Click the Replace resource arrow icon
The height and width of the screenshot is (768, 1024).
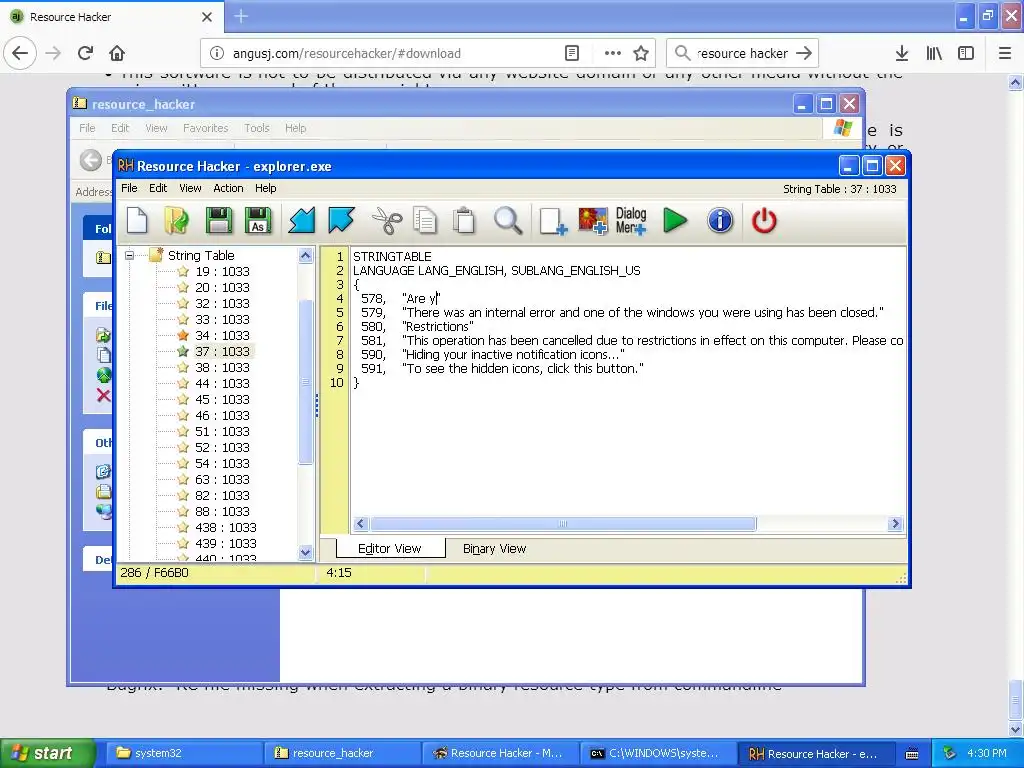[302, 221]
